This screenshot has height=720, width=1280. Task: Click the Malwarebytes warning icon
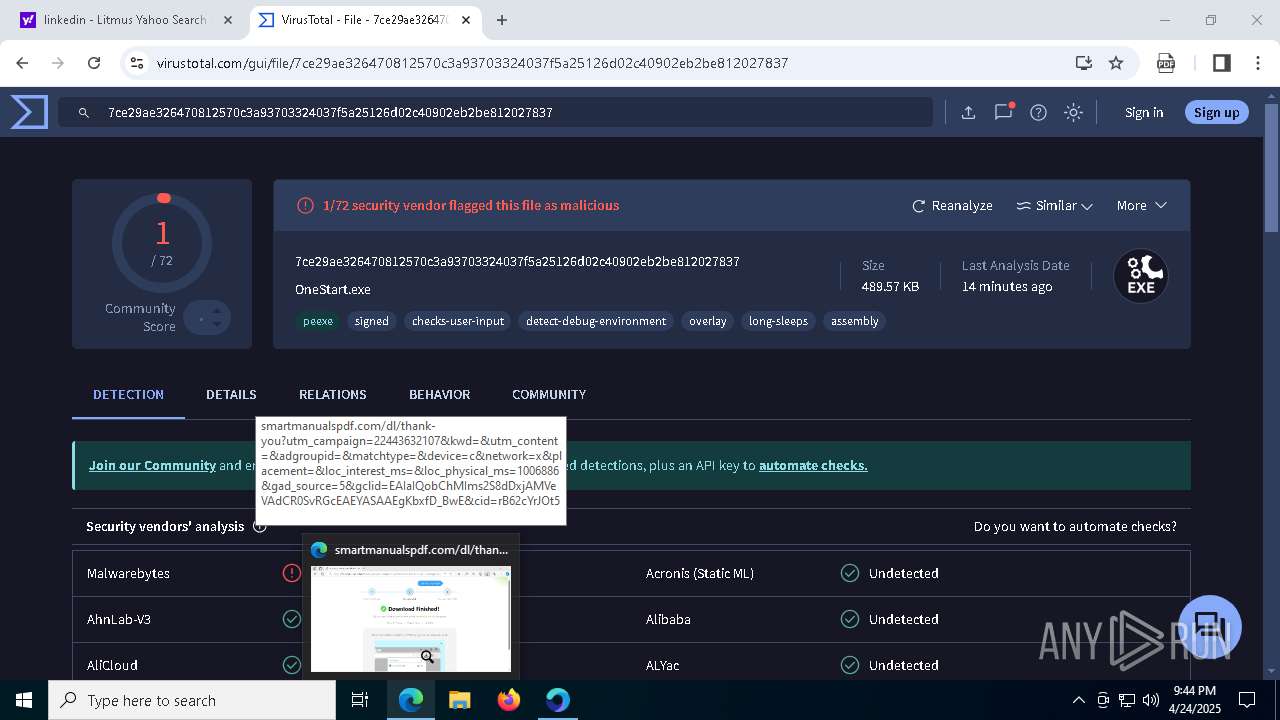(x=291, y=573)
